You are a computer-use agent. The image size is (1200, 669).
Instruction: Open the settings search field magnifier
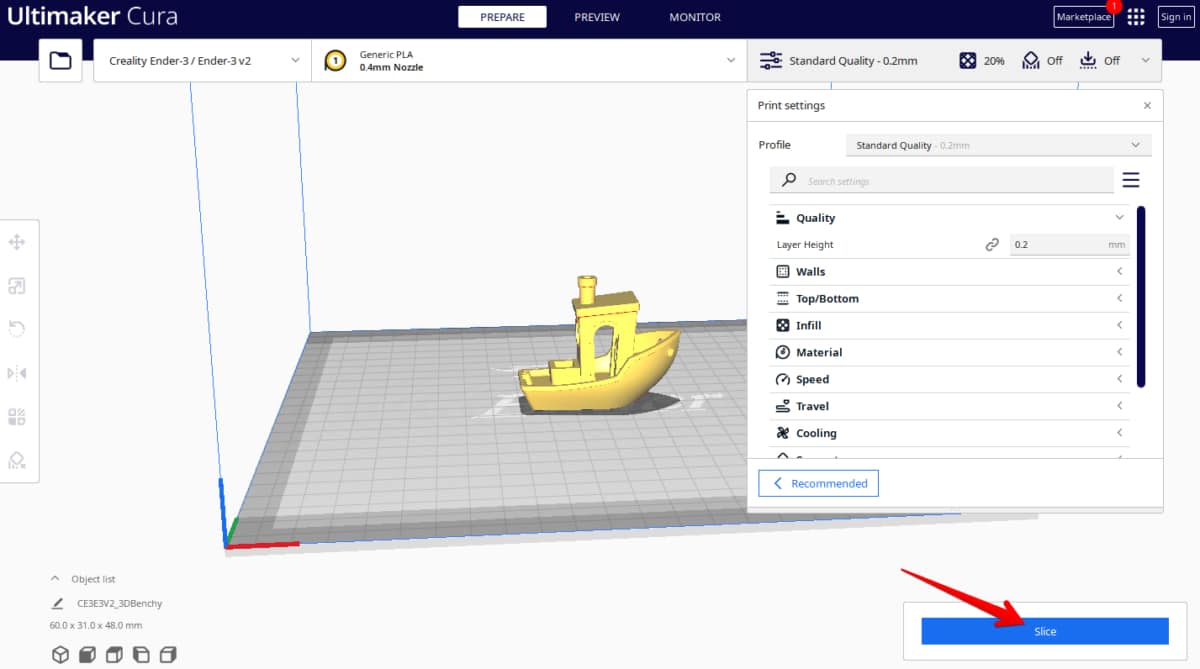[x=787, y=180]
